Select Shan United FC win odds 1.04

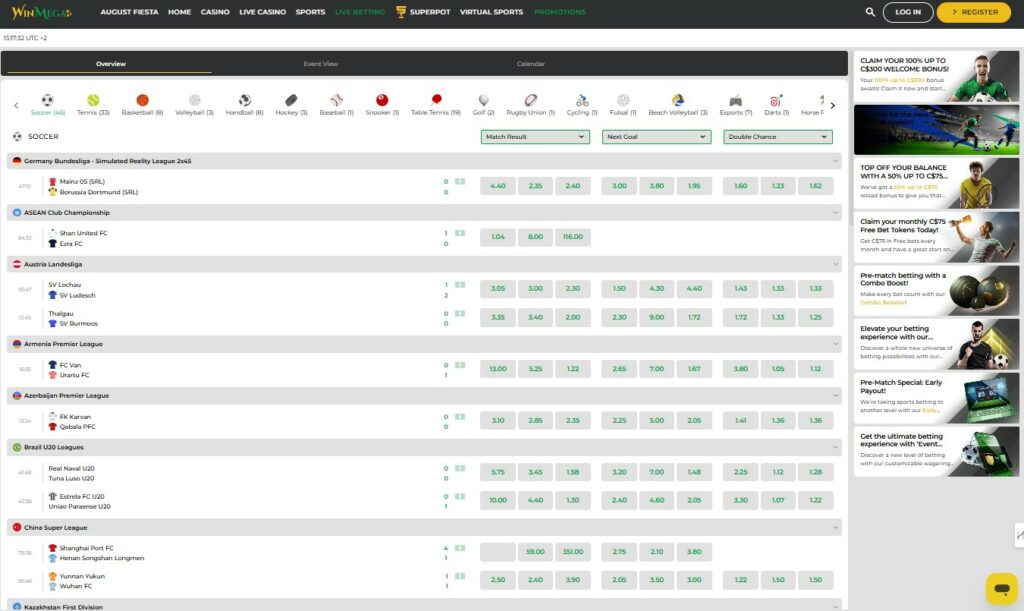[x=498, y=237]
